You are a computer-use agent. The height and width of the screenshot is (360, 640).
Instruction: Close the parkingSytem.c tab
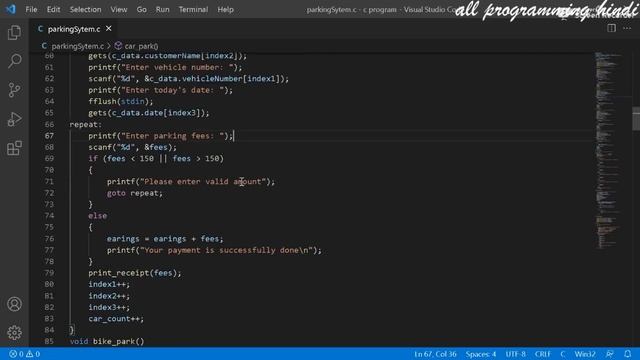[x=109, y=29]
